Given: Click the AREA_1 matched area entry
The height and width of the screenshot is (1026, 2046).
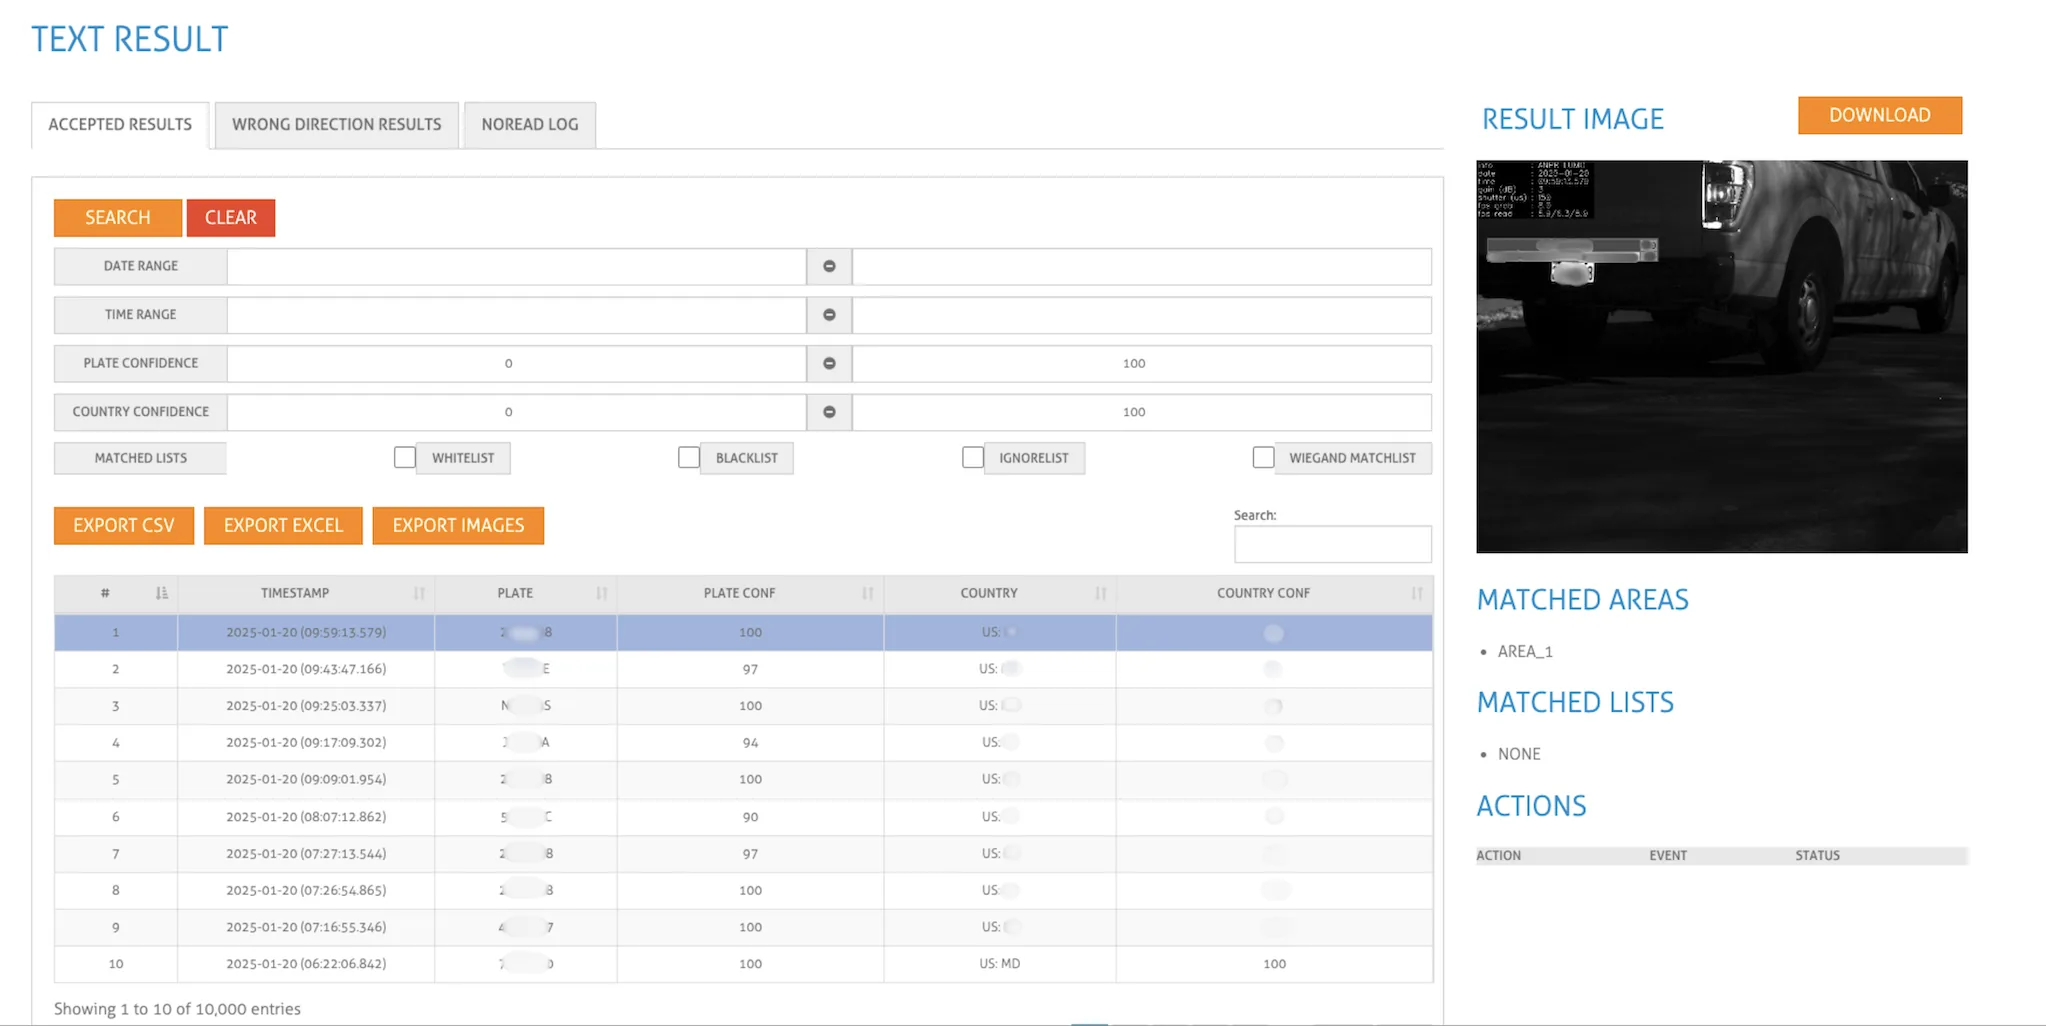Looking at the screenshot, I should 1525,652.
